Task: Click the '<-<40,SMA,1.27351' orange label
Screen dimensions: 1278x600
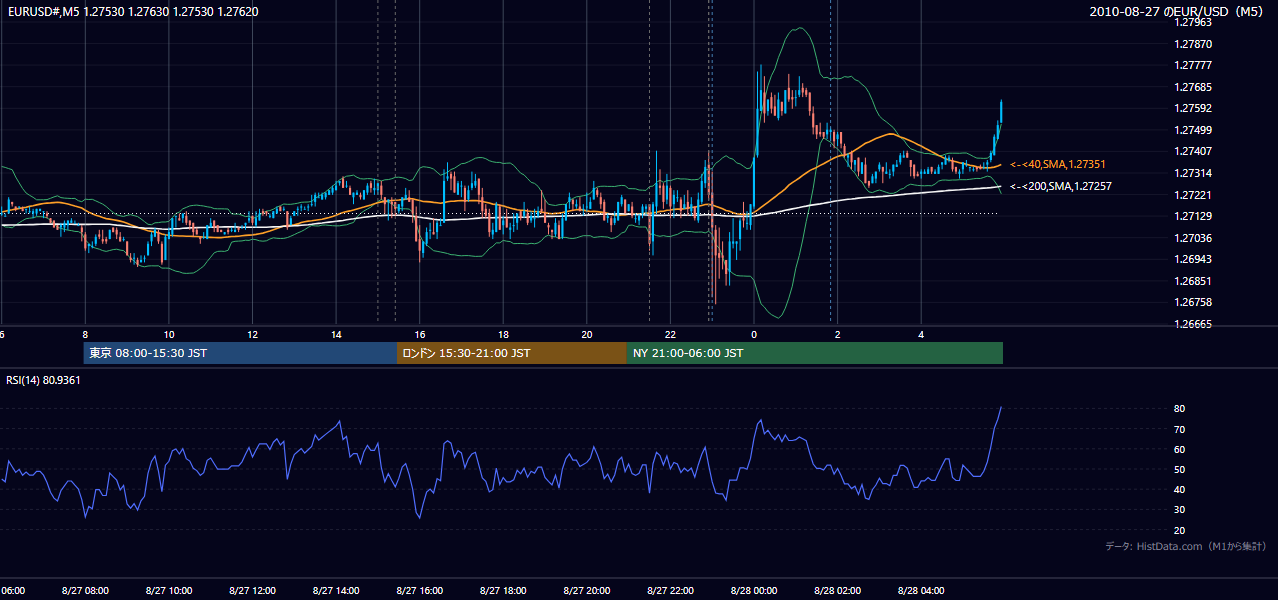Action: (1058, 164)
